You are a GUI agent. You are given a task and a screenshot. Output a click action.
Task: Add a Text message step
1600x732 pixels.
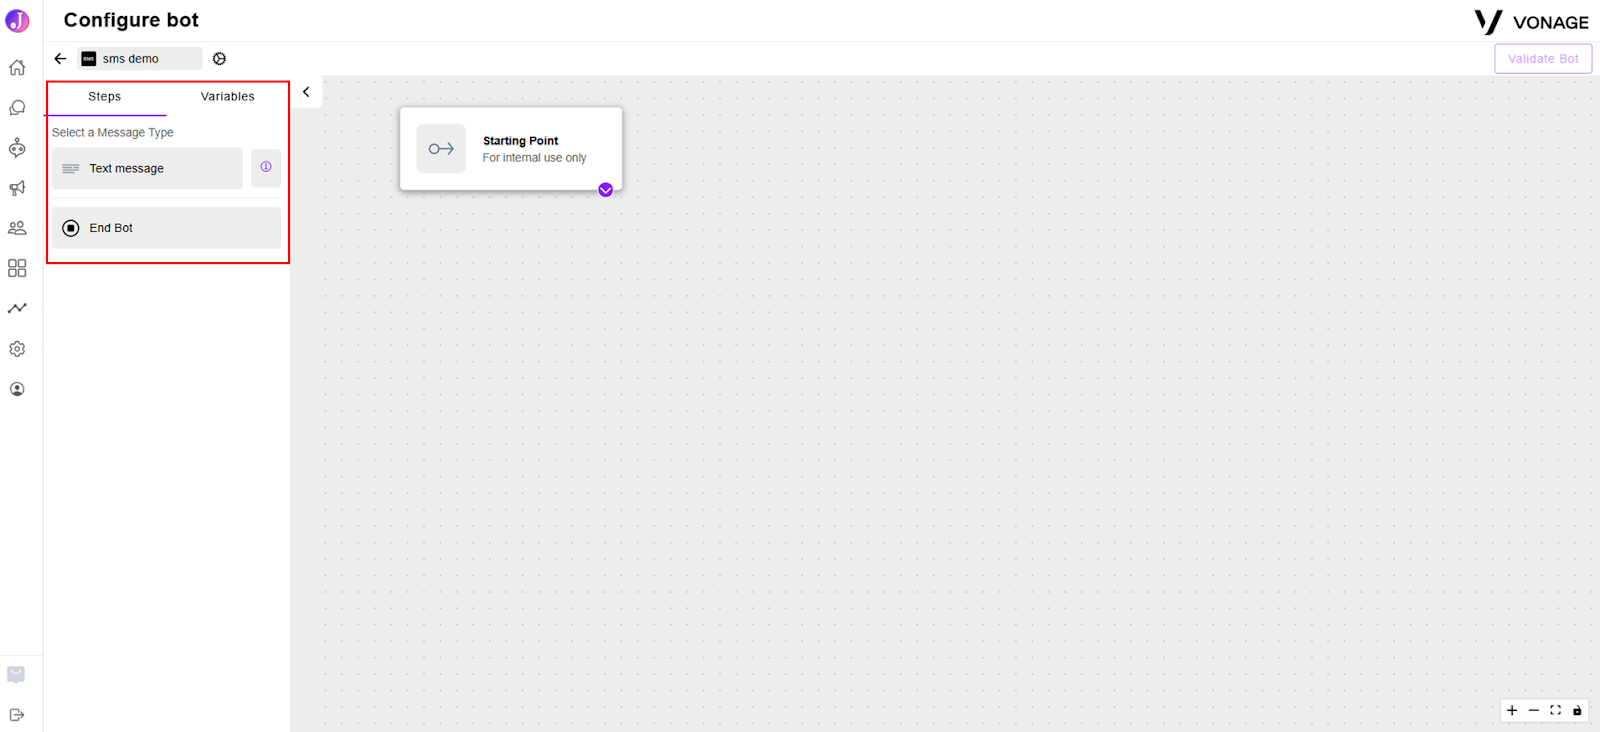[147, 168]
